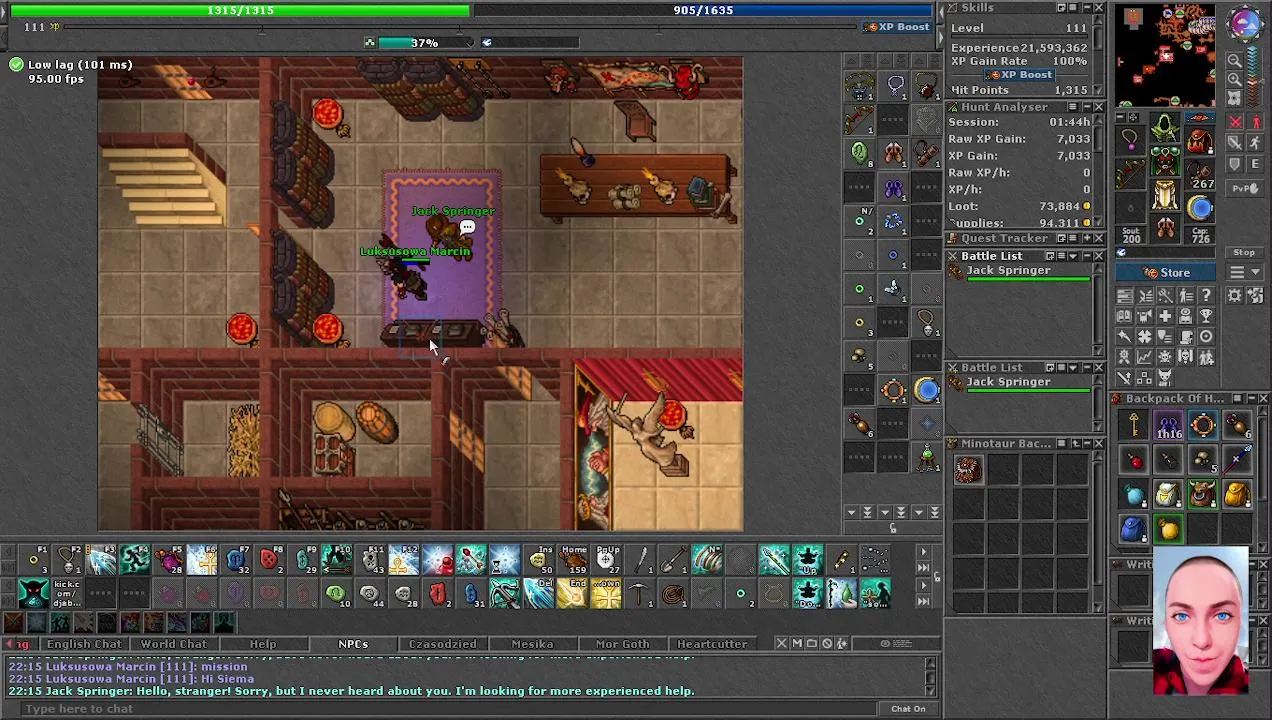Click XP Boost in Skills panel

point(1019,75)
